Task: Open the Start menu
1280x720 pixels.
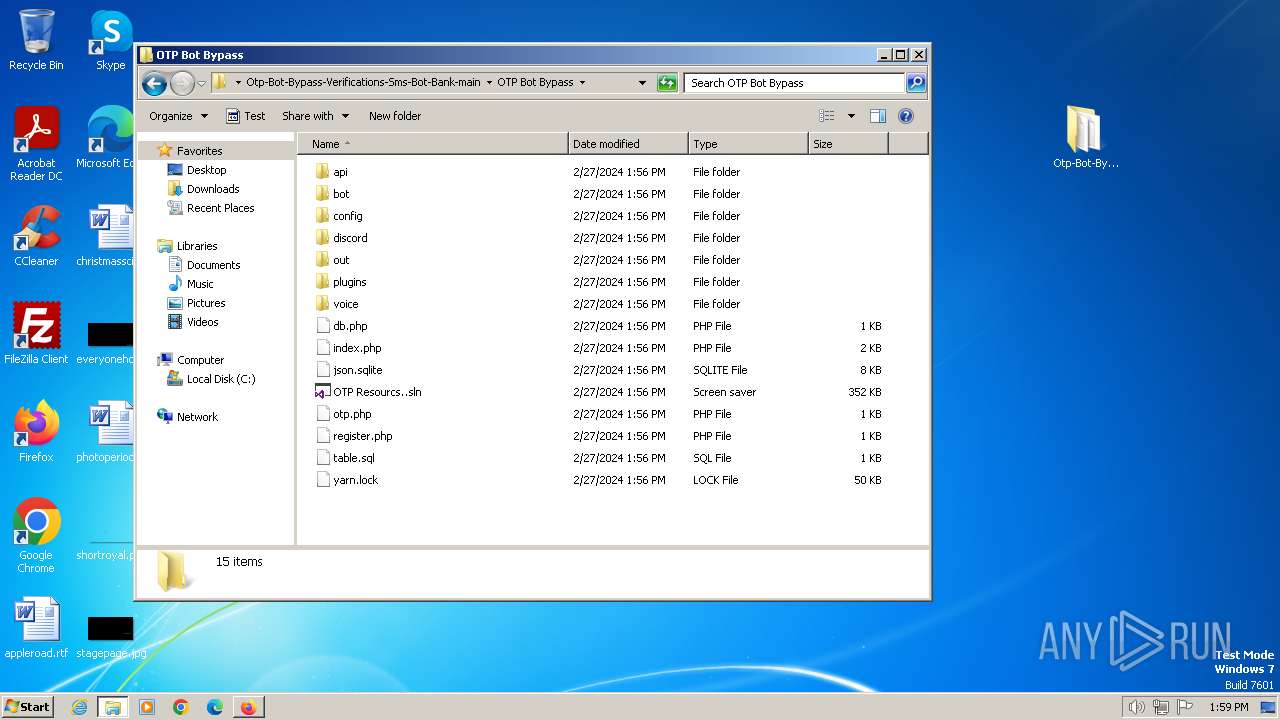Action: pos(27,707)
